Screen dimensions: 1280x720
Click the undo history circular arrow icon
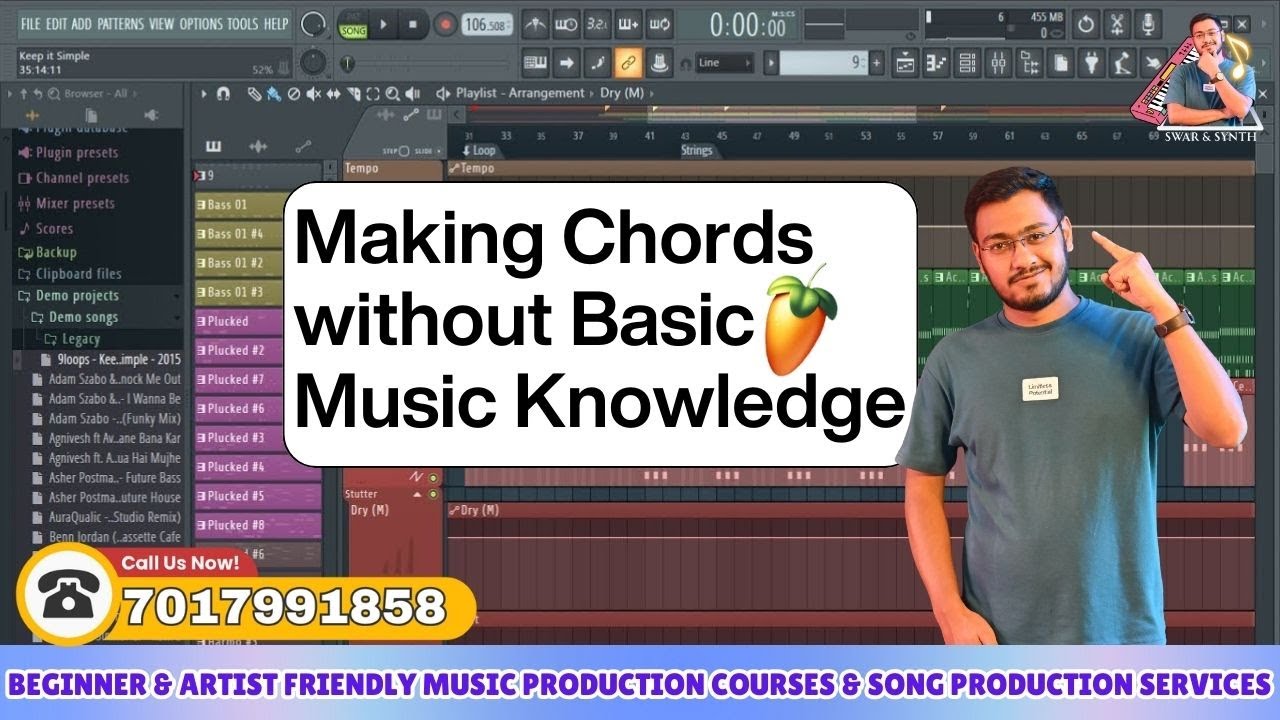(x=1086, y=24)
